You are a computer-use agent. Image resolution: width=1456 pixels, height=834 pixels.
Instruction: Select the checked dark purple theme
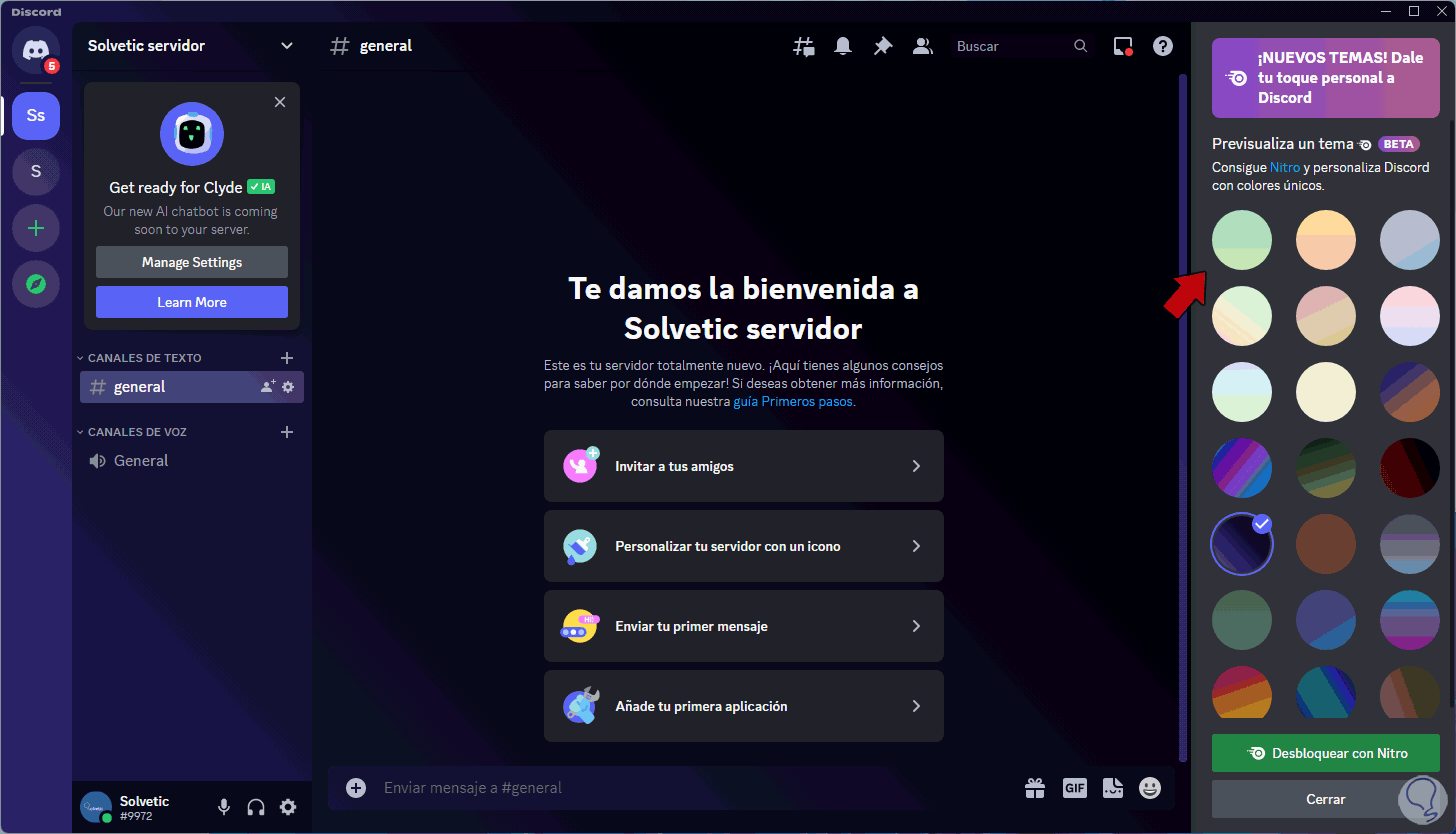(x=1242, y=544)
